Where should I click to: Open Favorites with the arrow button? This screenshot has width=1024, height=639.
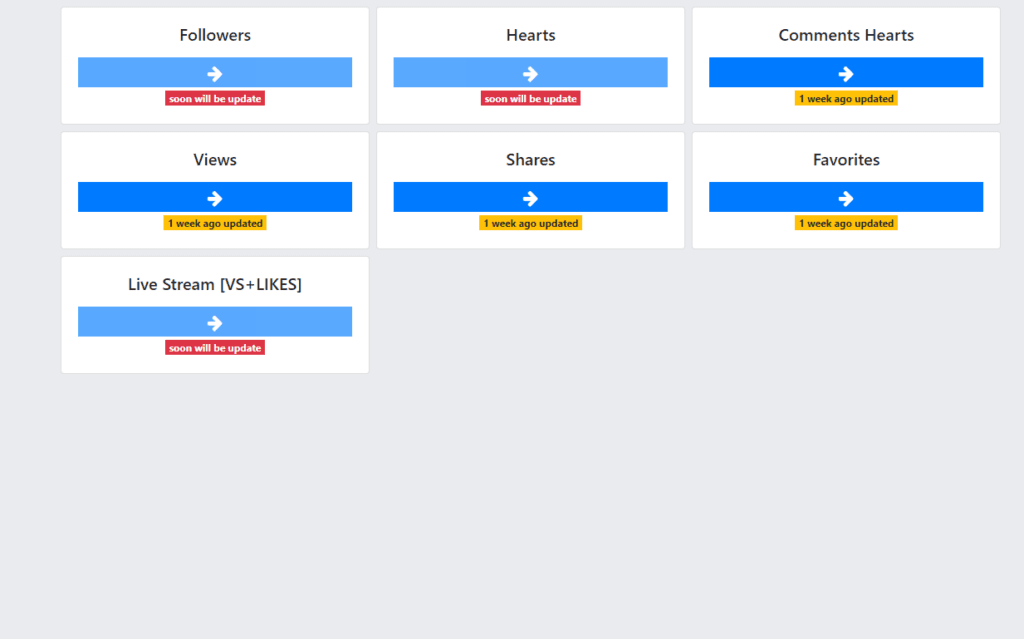(x=846, y=198)
